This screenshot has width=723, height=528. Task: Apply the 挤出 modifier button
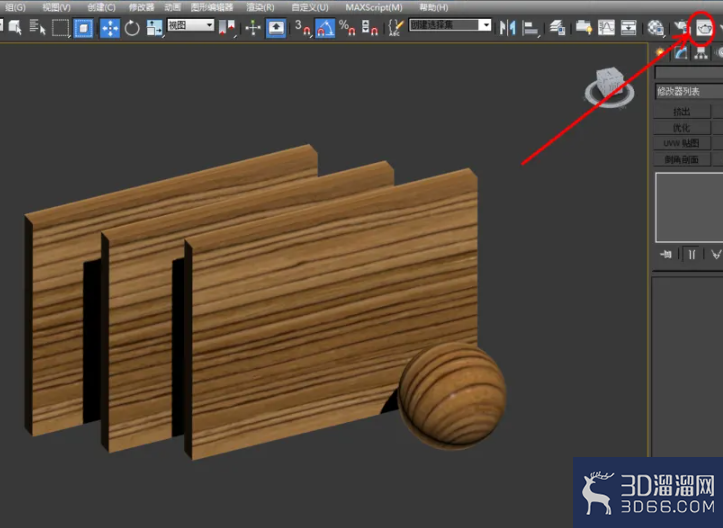pos(682,112)
